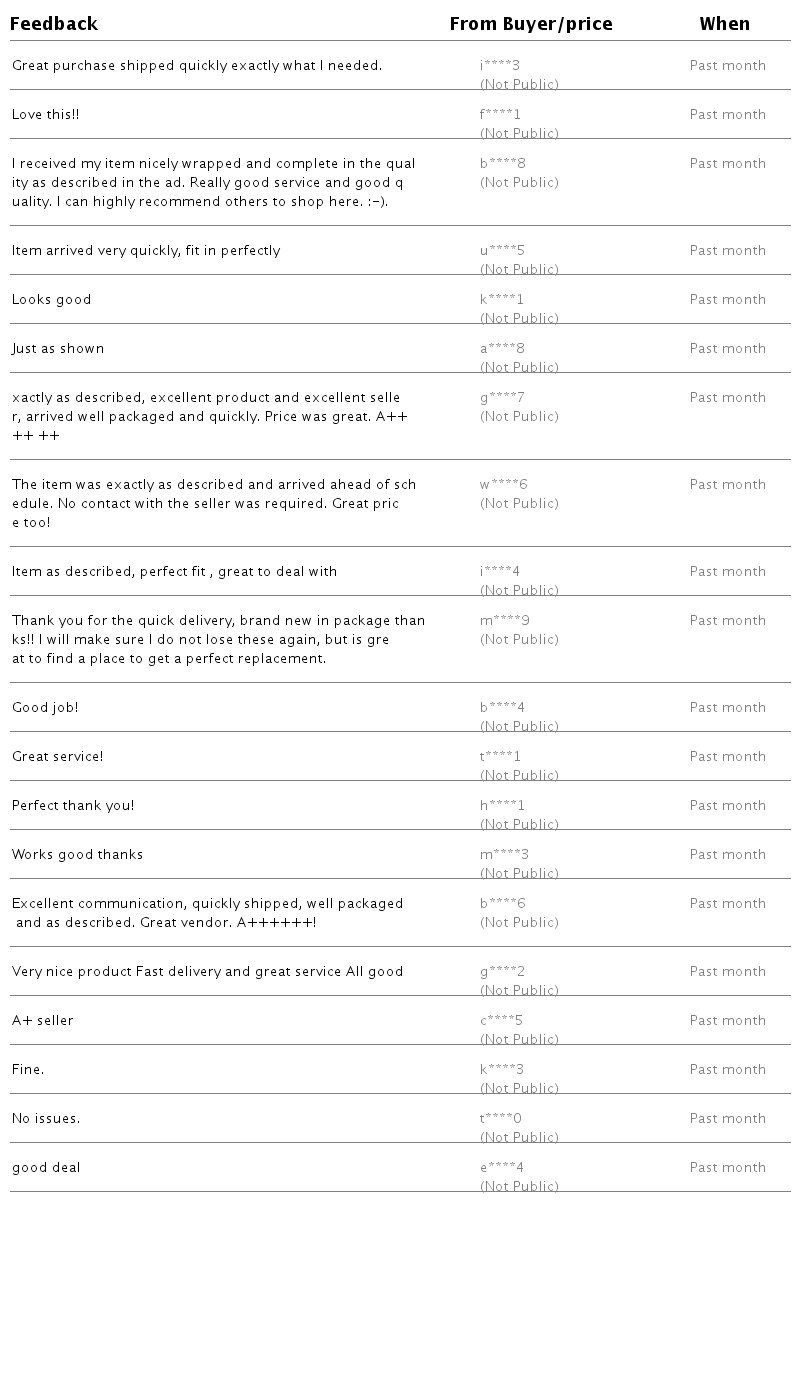This screenshot has height=1396, width=800.
Task: Select buyer name f****1
Action: [x=500, y=115]
